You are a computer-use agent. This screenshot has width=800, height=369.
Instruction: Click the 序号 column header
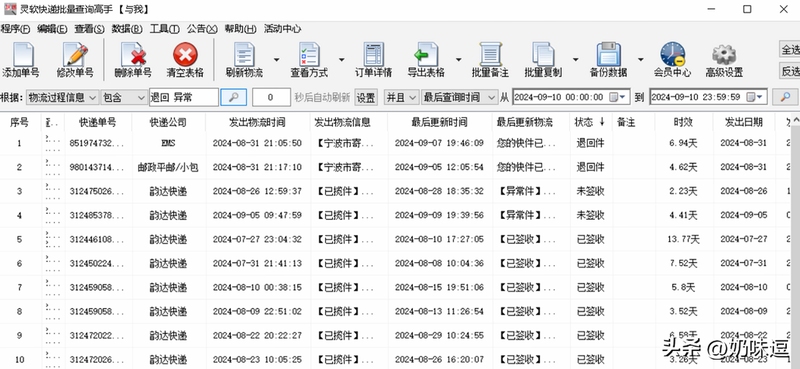pos(19,122)
